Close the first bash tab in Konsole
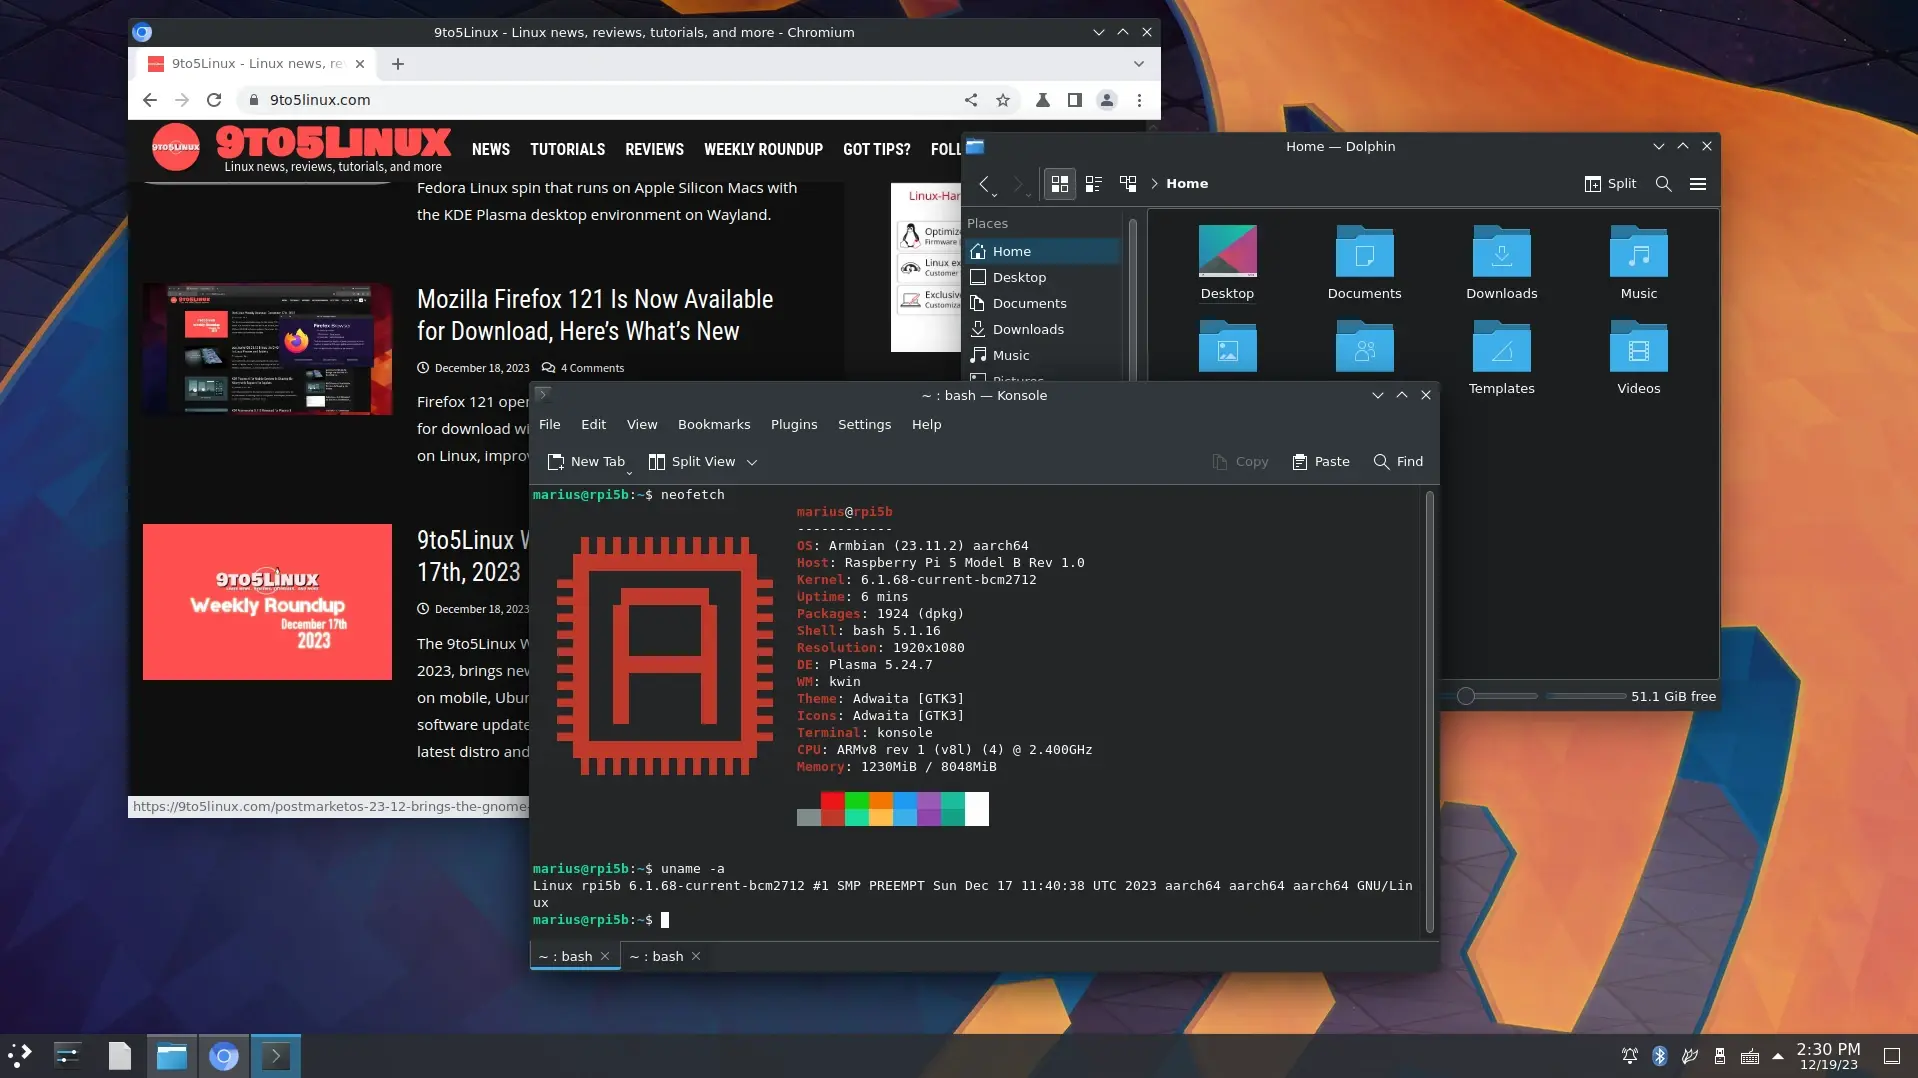Viewport: 1918px width, 1078px height. (x=605, y=957)
